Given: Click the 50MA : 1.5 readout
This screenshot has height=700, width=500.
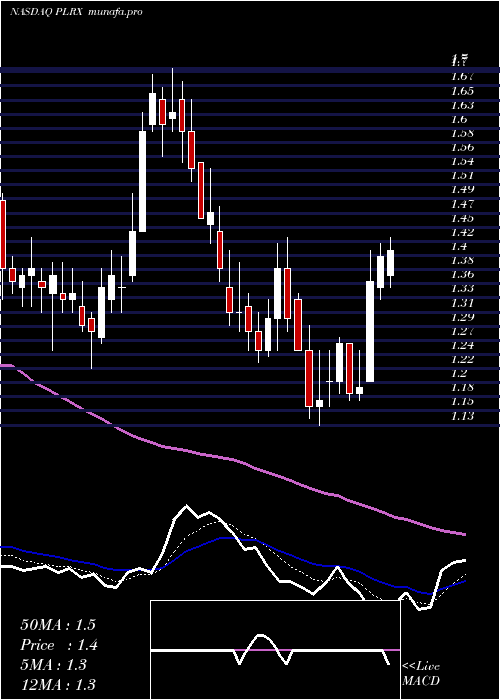Looking at the screenshot, I should 58,625.
